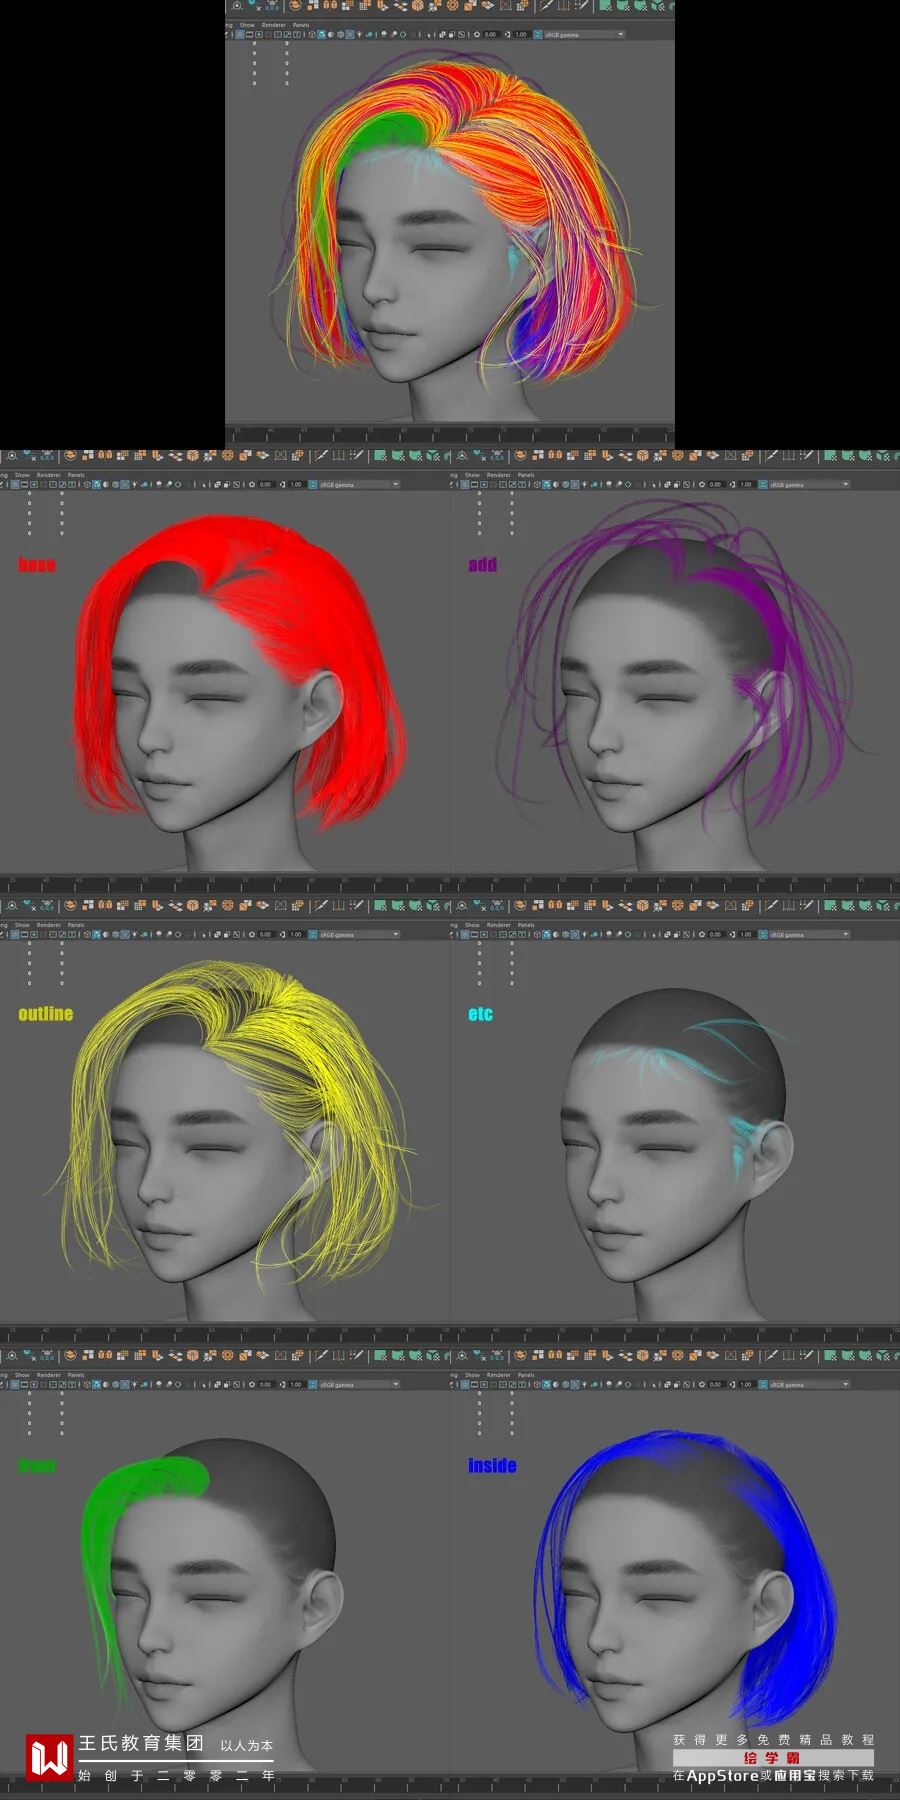
Task: Click orange poly cube shelf icon above top viewport
Action: tap(417, 5)
